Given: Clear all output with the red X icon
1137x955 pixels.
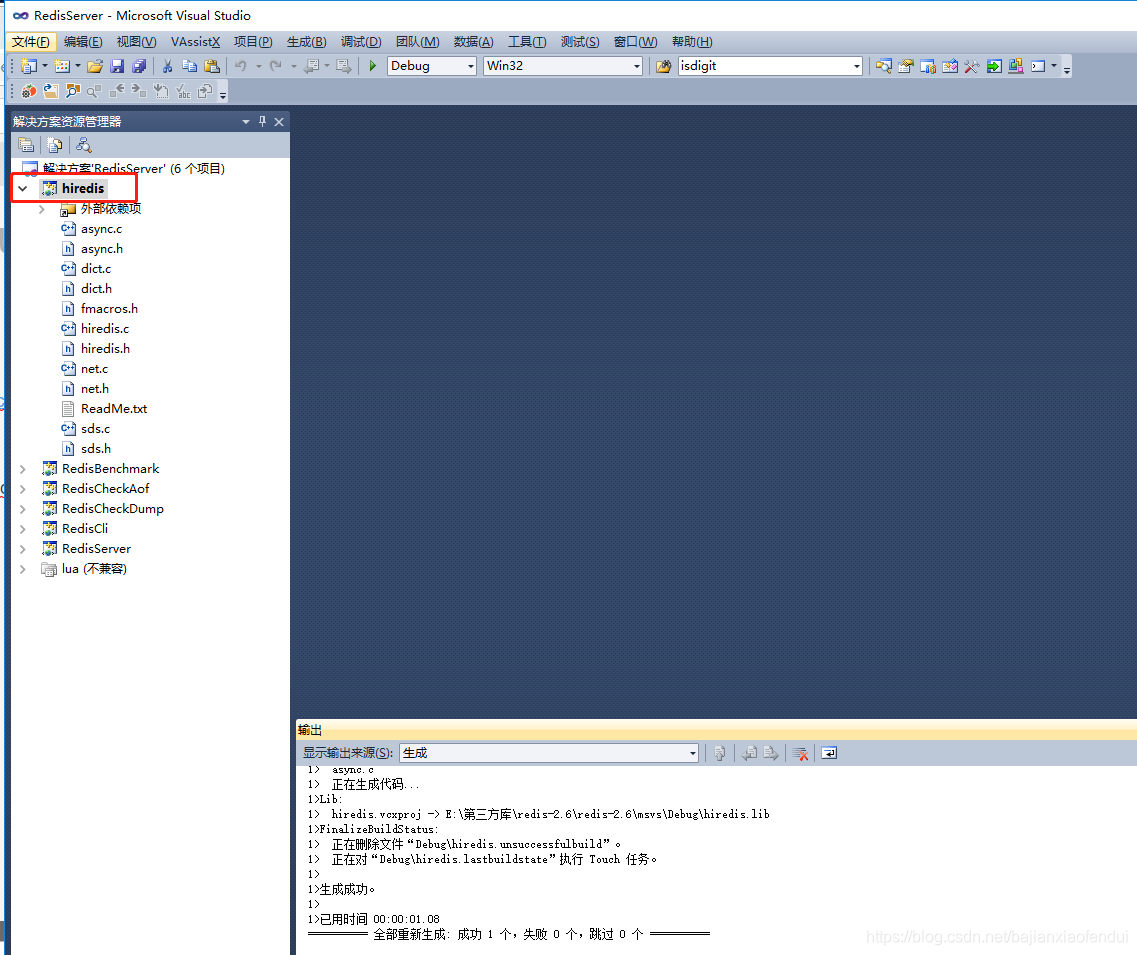Looking at the screenshot, I should 801,753.
